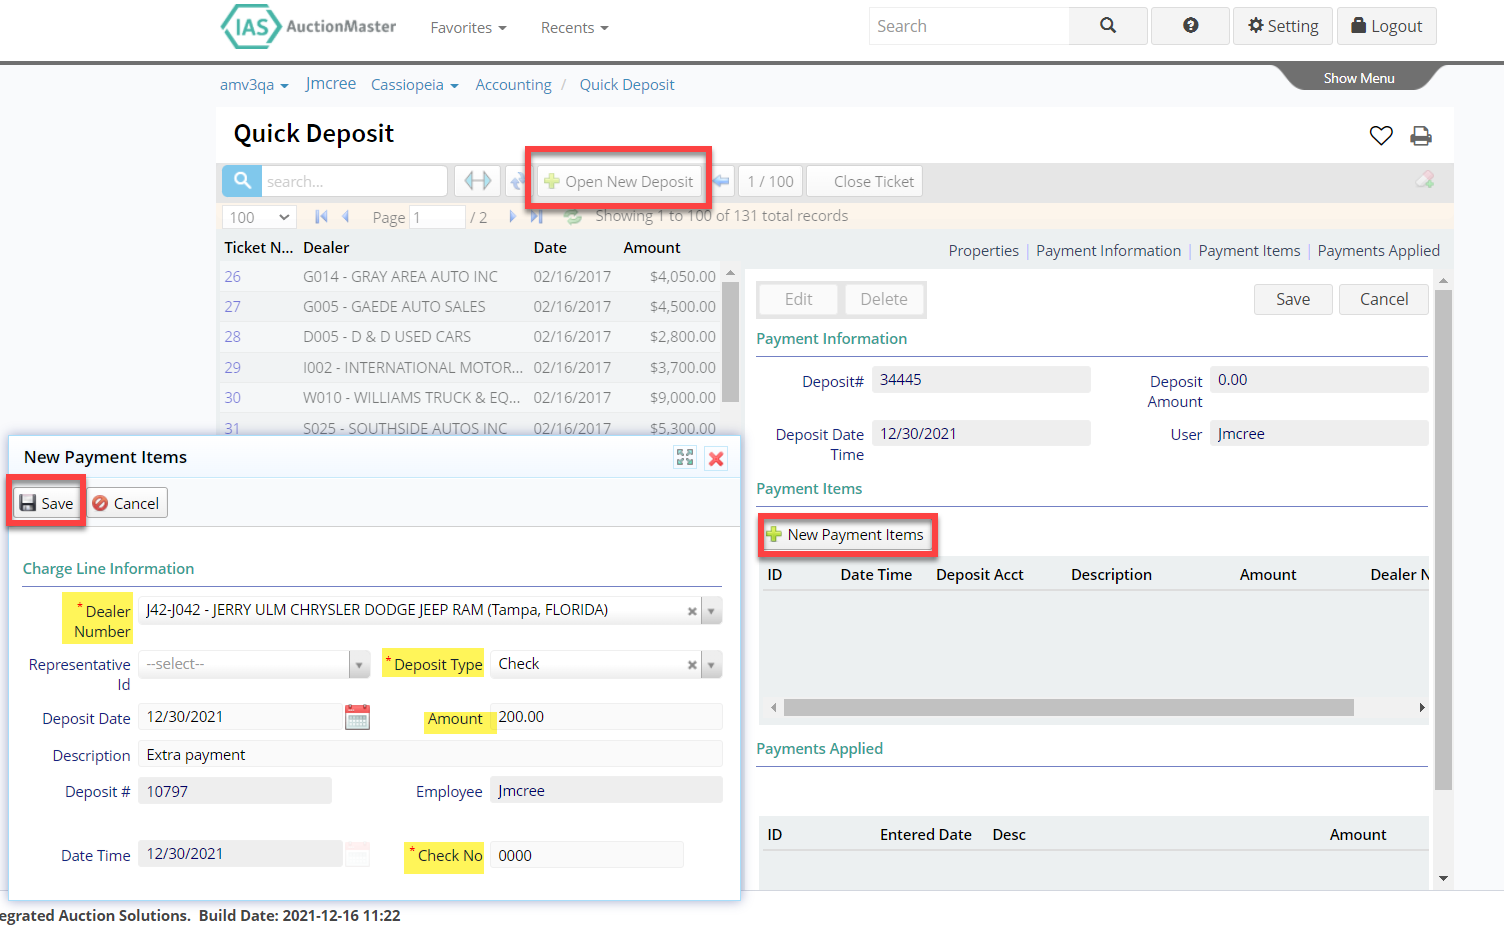Click the Check No field showing 0000

tap(587, 855)
